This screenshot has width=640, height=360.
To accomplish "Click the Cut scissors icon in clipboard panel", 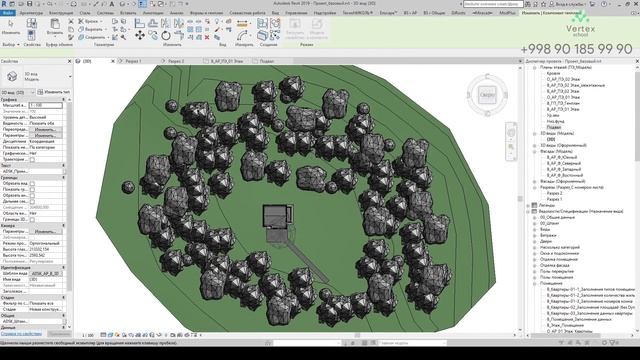I will coord(71,21).
